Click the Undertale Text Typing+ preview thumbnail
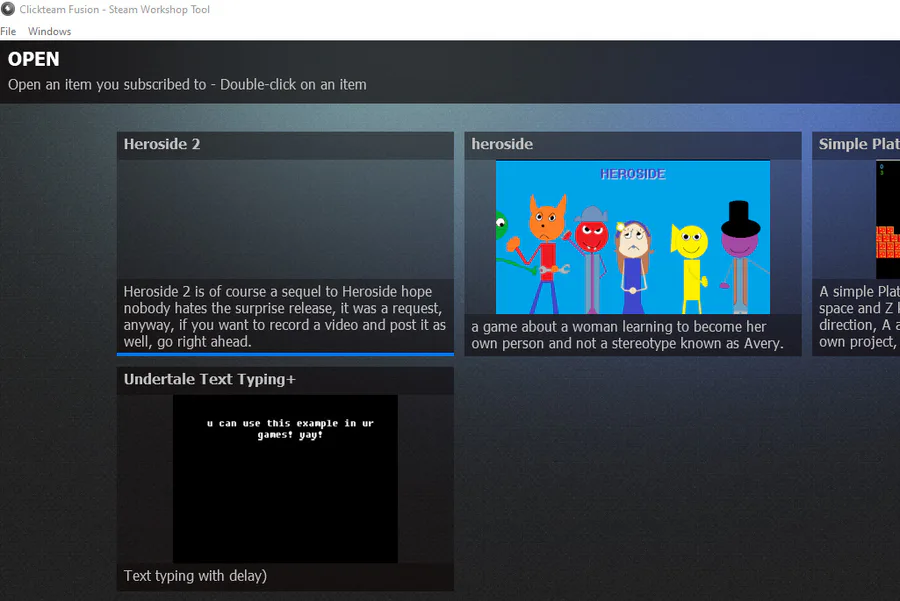 click(x=285, y=479)
